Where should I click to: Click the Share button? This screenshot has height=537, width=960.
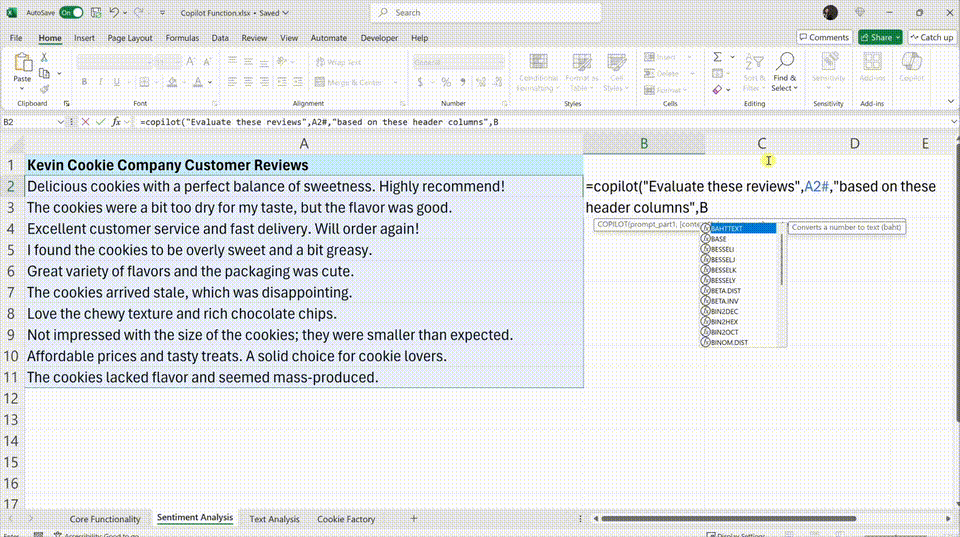(x=876, y=37)
